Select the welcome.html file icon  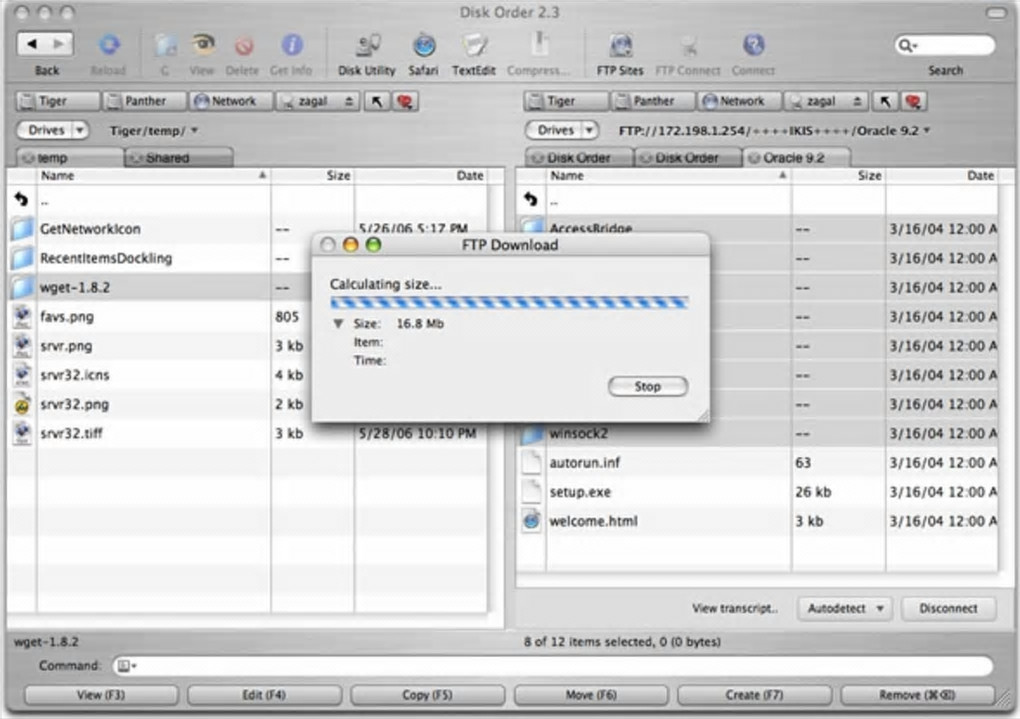tap(531, 521)
